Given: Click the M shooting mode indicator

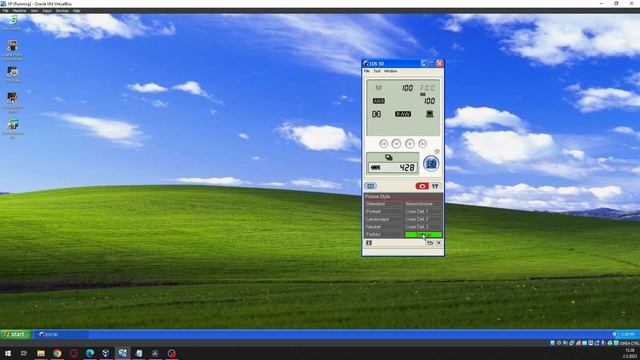Looking at the screenshot, I should tap(378, 88).
